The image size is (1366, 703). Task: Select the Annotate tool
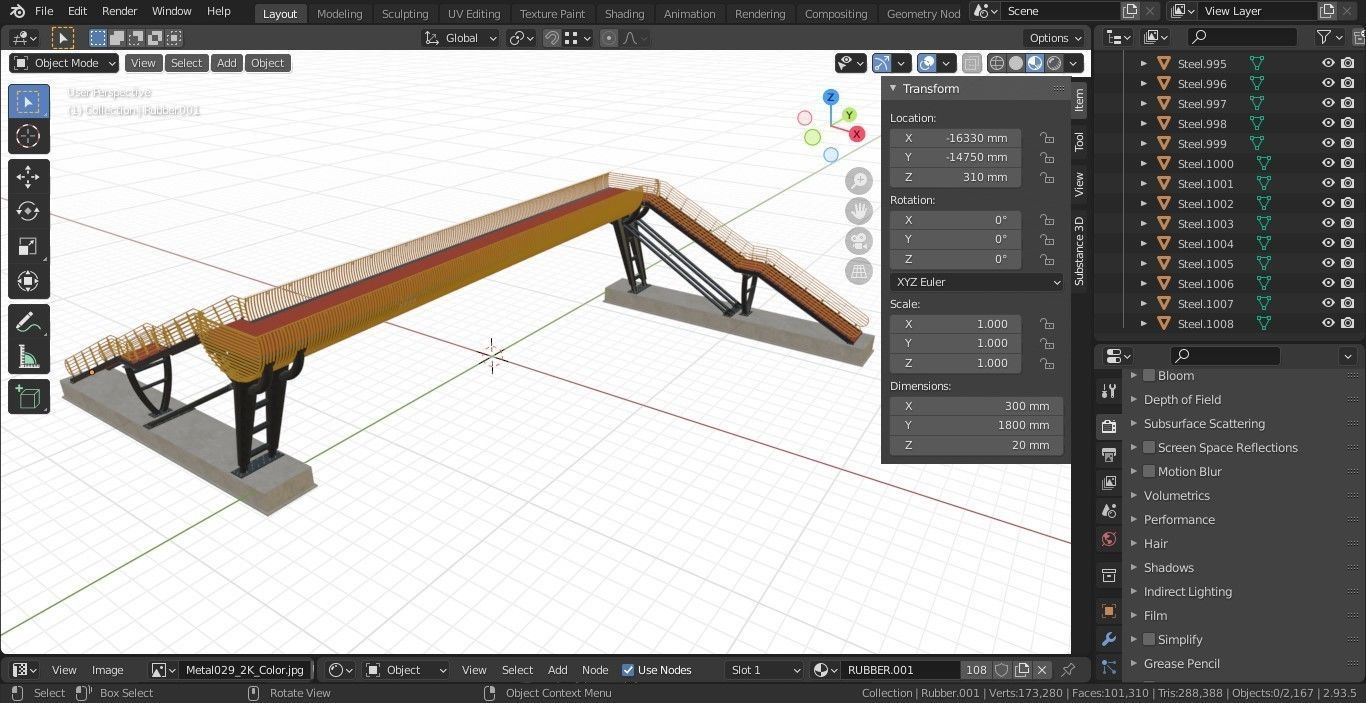pyautogui.click(x=28, y=322)
